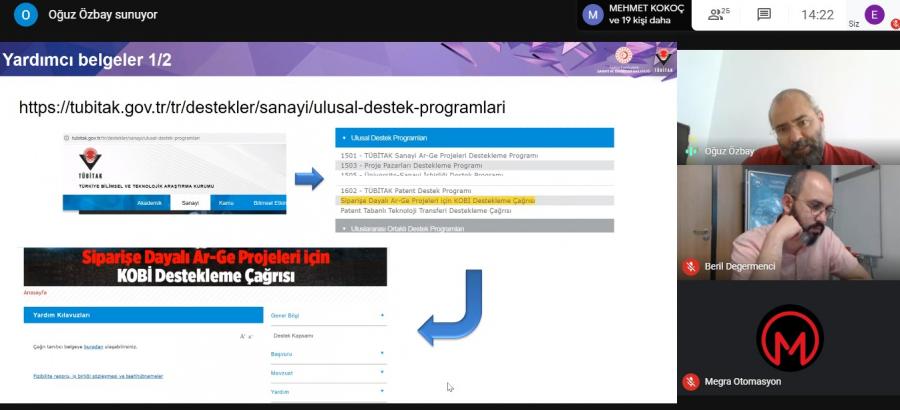
Task: Open highlighted 'Siparişe Dayalı Ar-Ge' KOBİ link
Action: point(437,201)
